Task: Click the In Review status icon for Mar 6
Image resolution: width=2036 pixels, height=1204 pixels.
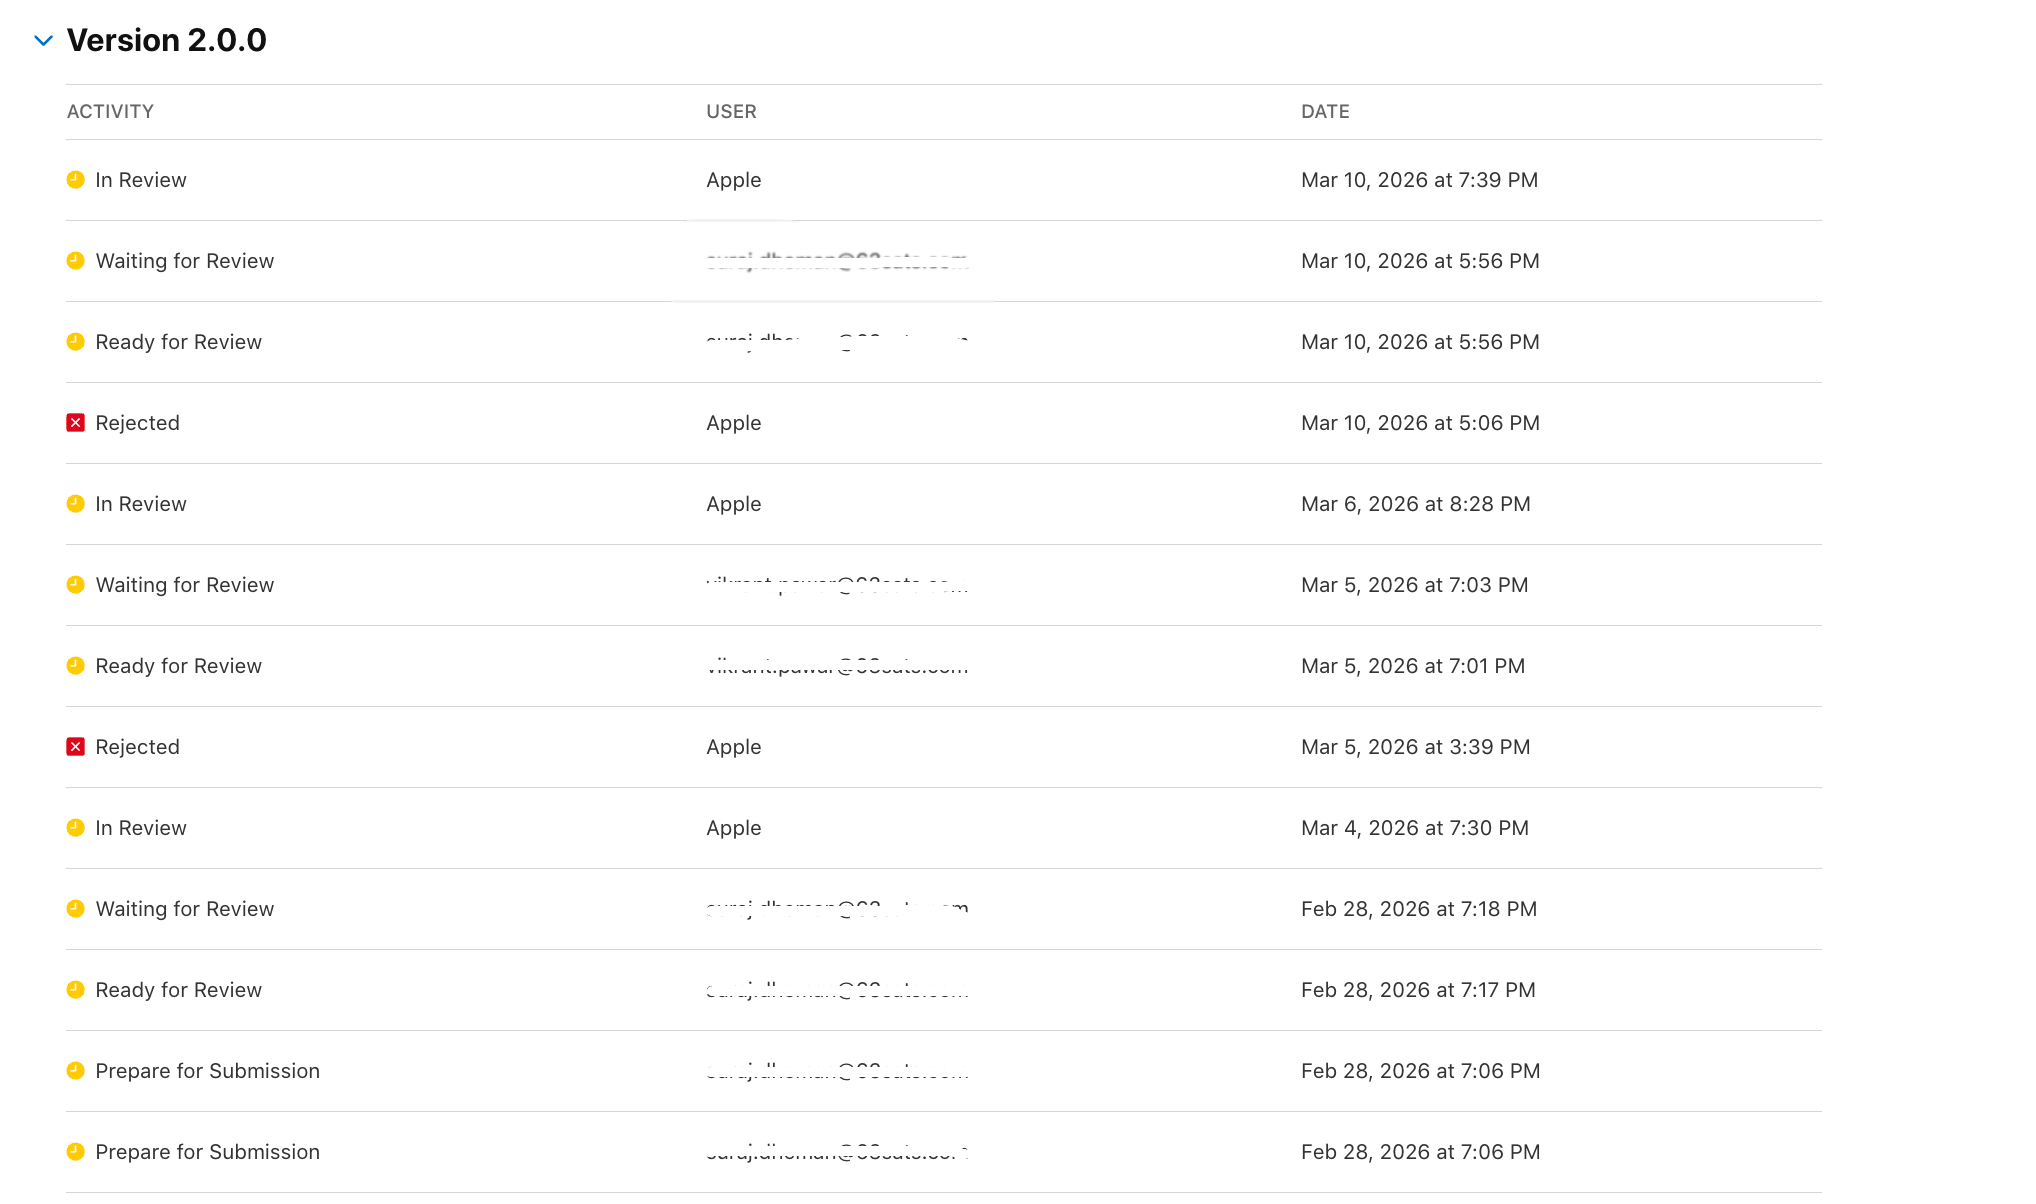Action: pyautogui.click(x=75, y=504)
